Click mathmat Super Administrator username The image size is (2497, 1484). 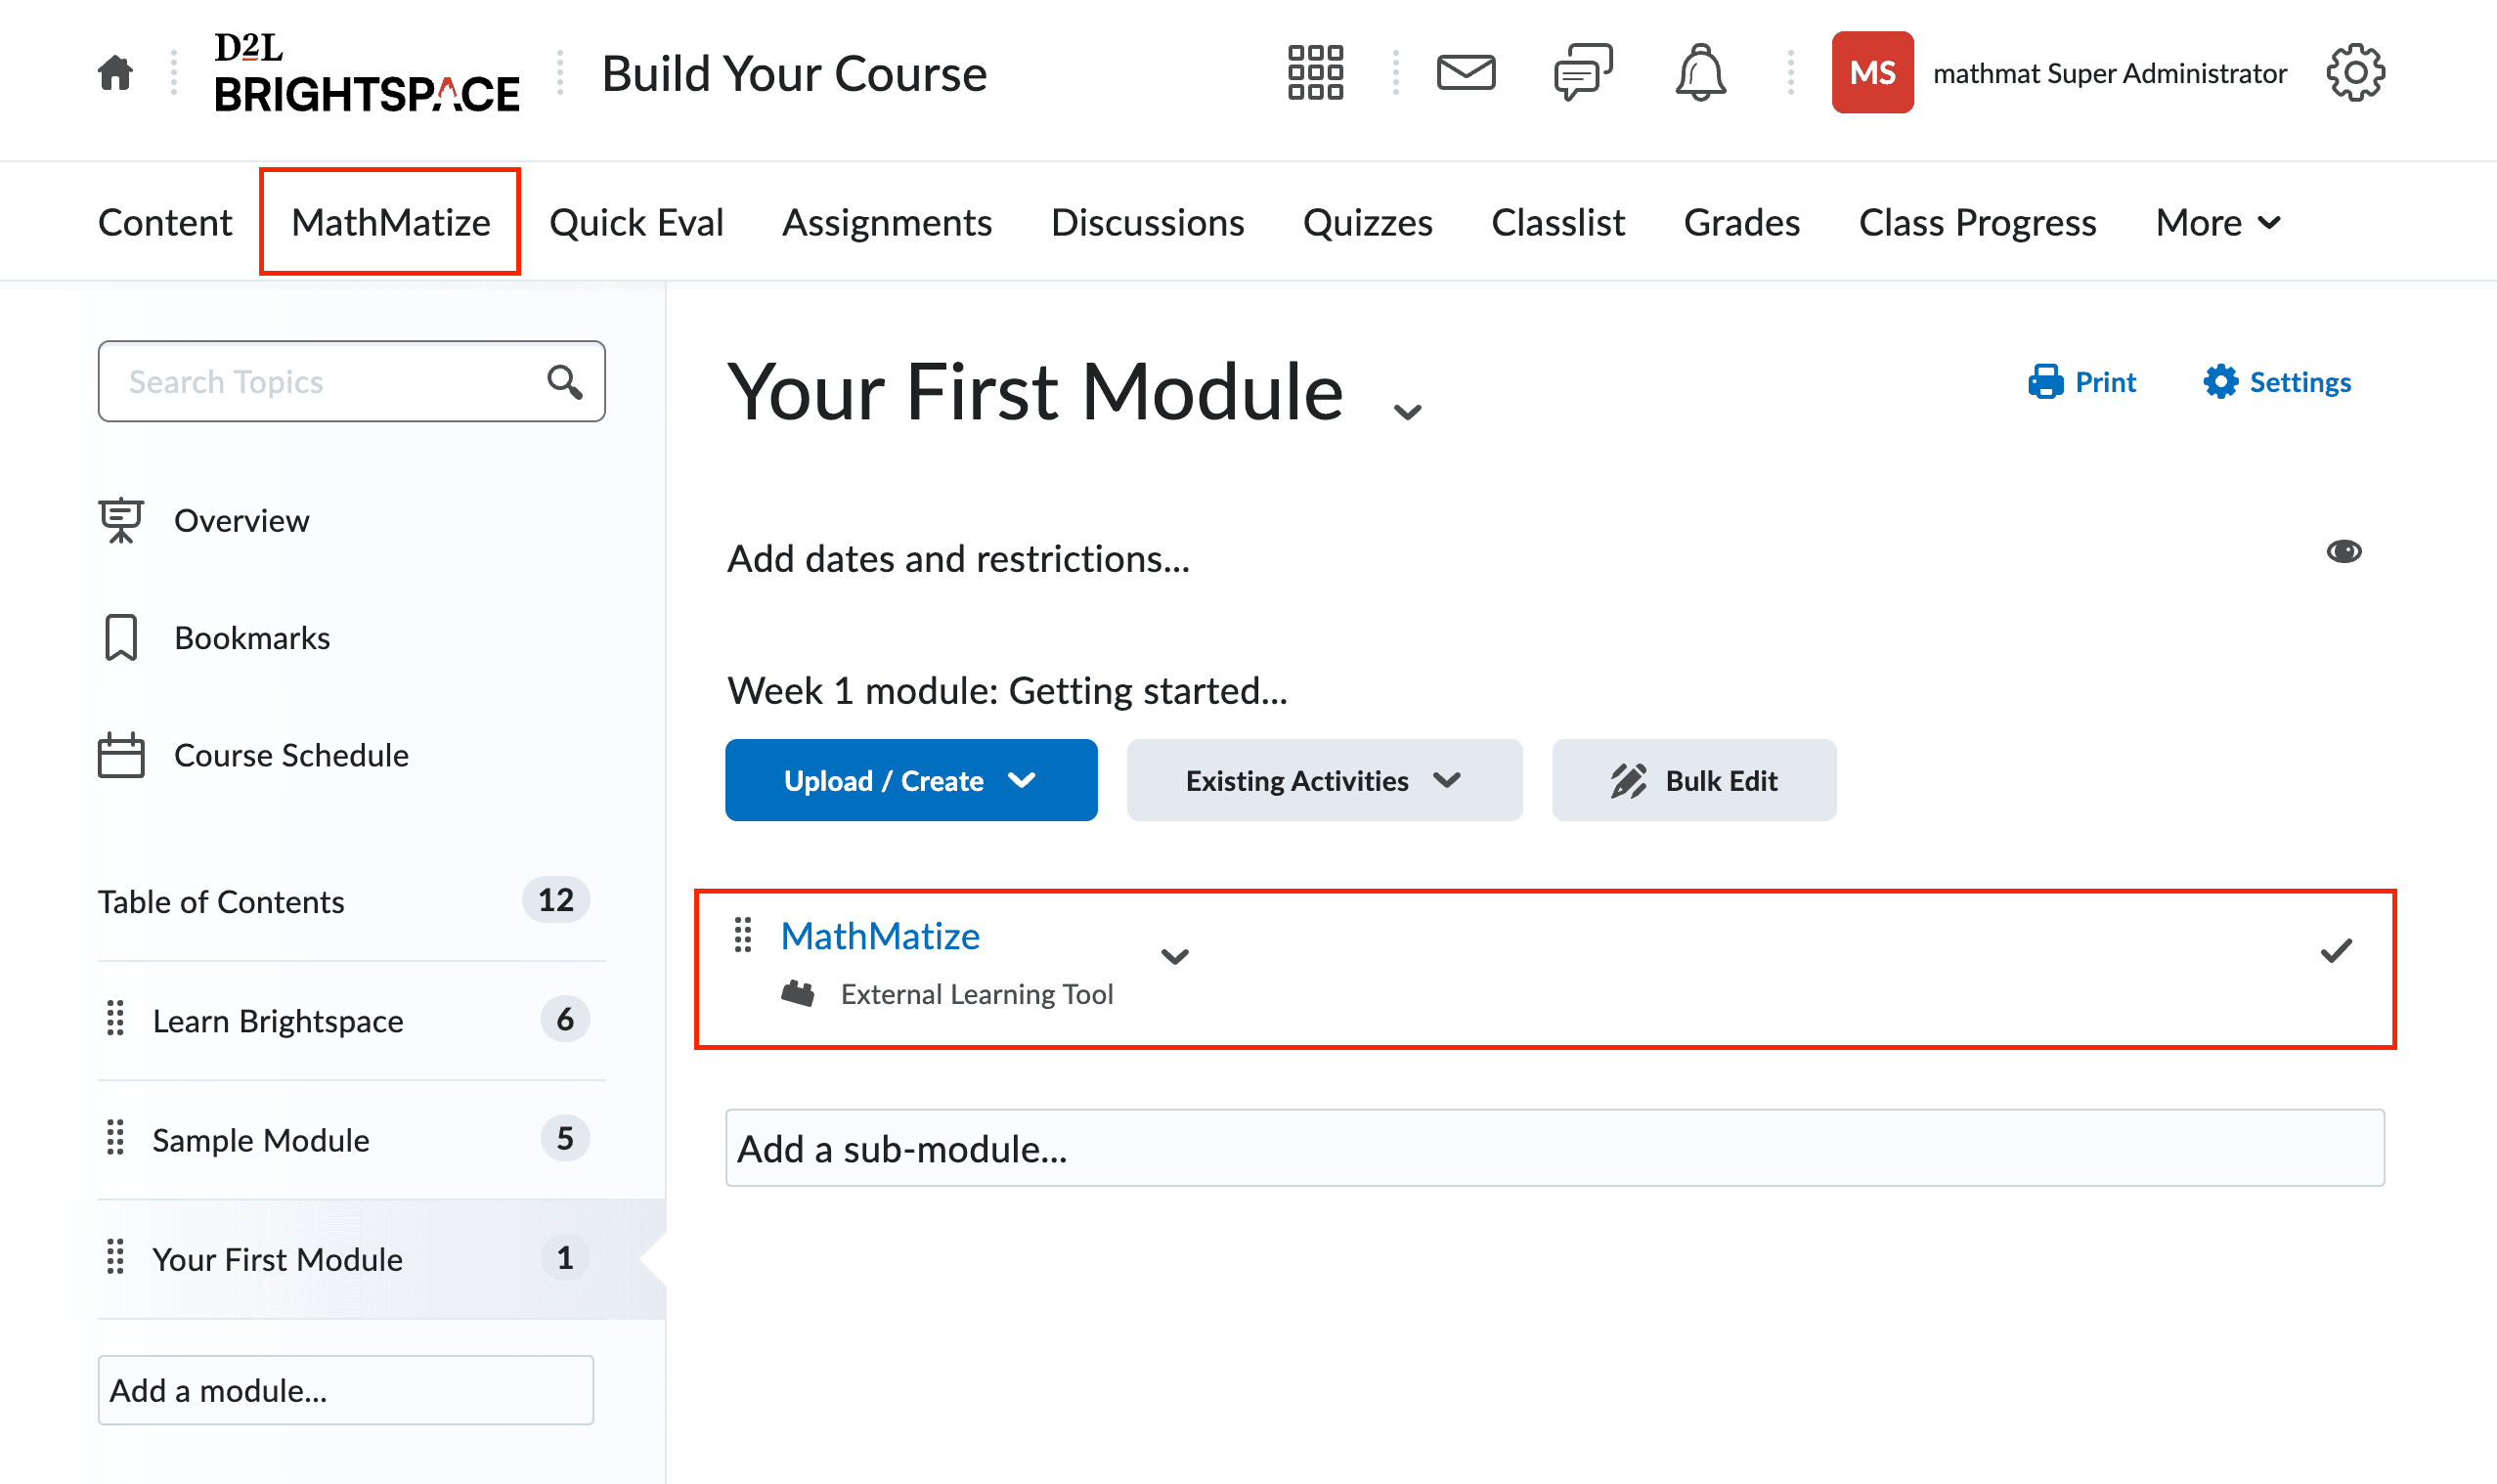click(x=2110, y=73)
